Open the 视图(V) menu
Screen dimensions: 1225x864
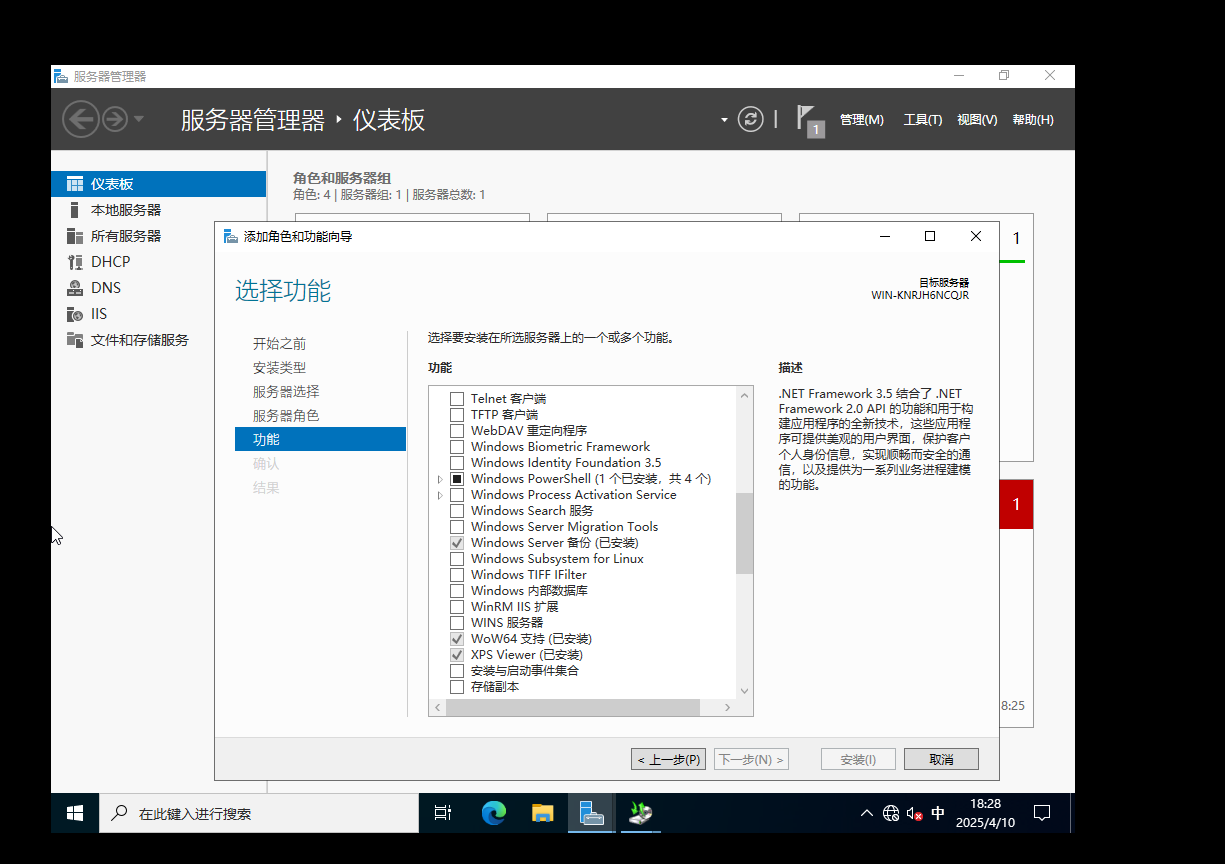click(x=977, y=120)
